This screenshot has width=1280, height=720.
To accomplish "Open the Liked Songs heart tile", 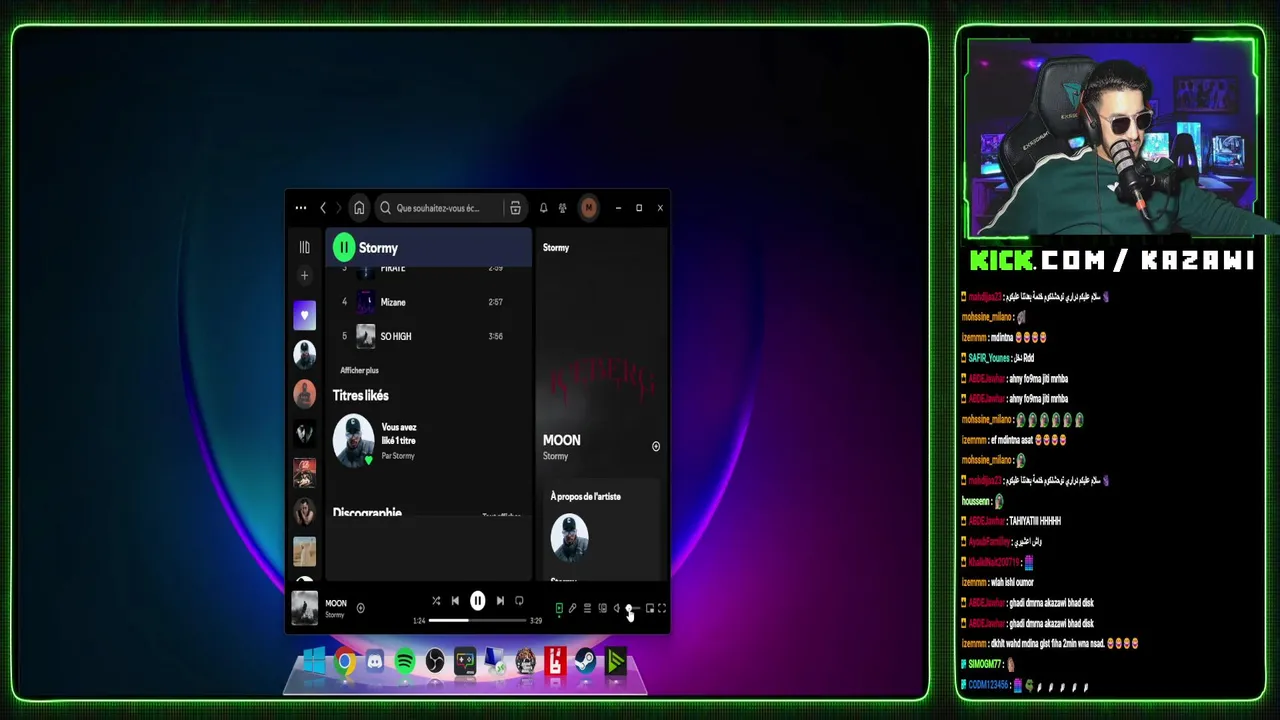I will [305, 316].
